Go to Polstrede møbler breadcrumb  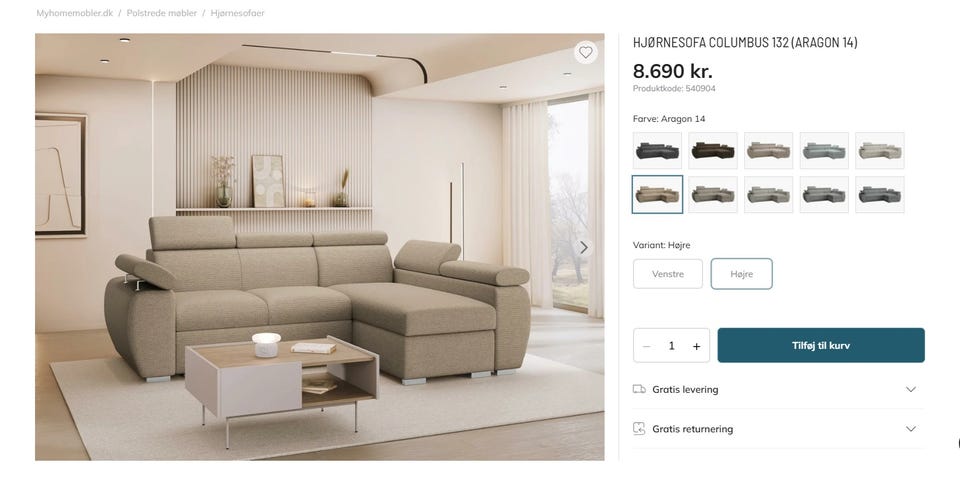click(x=162, y=13)
